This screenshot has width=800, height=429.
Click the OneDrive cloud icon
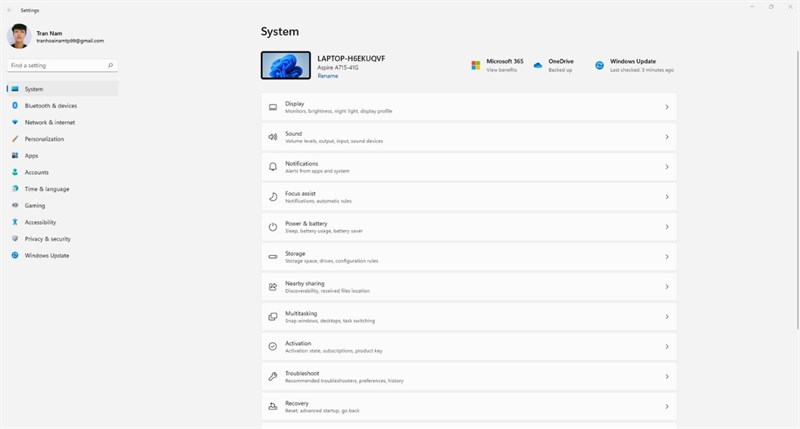point(538,65)
